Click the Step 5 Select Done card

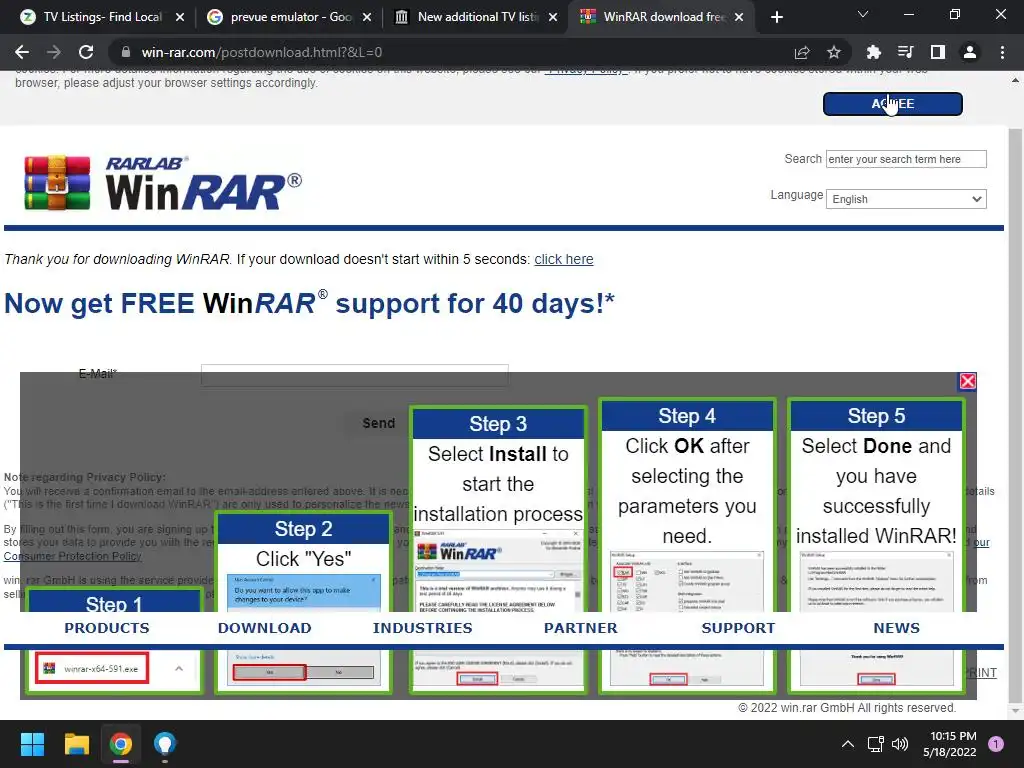click(876, 545)
